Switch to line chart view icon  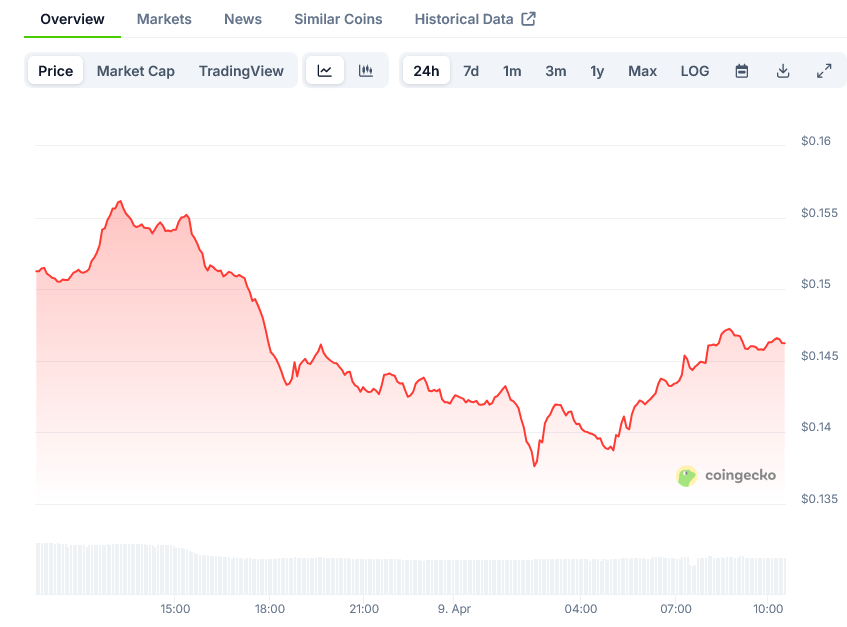point(325,71)
